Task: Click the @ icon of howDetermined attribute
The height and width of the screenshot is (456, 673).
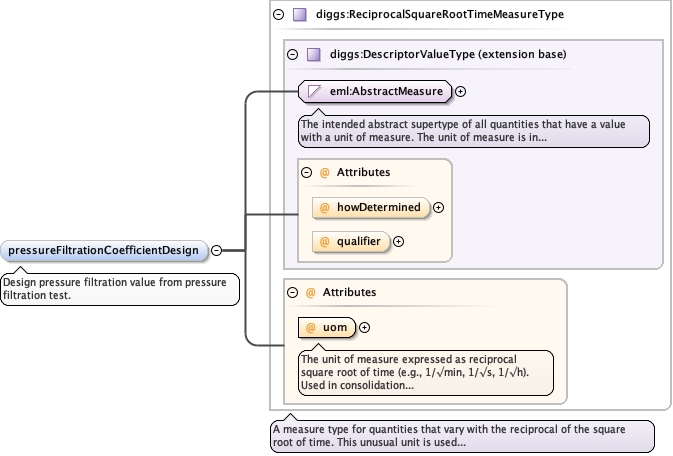Action: click(x=325, y=208)
